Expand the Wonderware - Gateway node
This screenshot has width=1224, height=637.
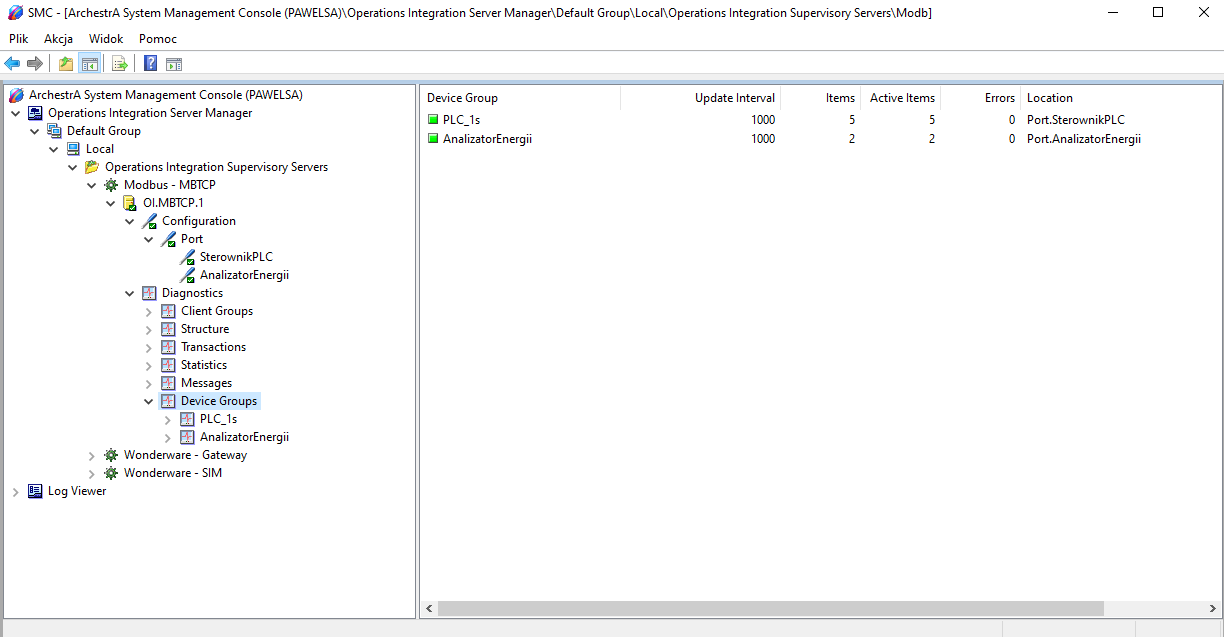pos(92,455)
